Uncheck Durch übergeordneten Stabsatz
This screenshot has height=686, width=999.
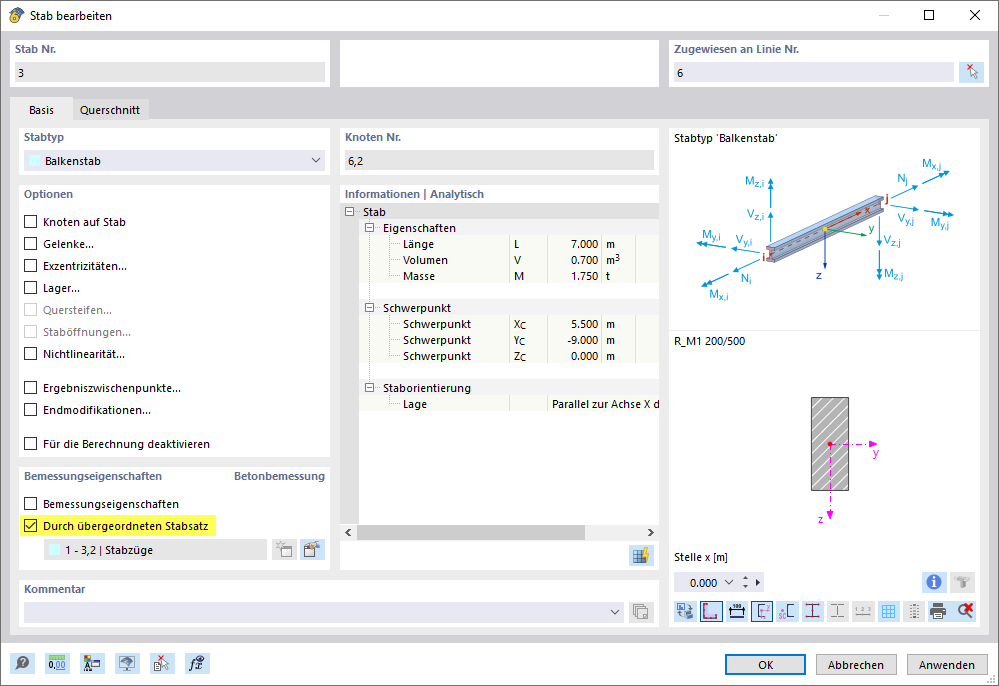click(31, 526)
